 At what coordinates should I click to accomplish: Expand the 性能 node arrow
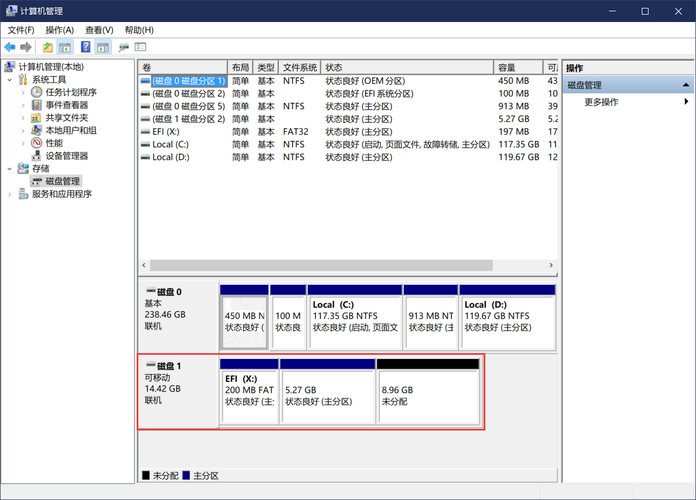coord(23,143)
